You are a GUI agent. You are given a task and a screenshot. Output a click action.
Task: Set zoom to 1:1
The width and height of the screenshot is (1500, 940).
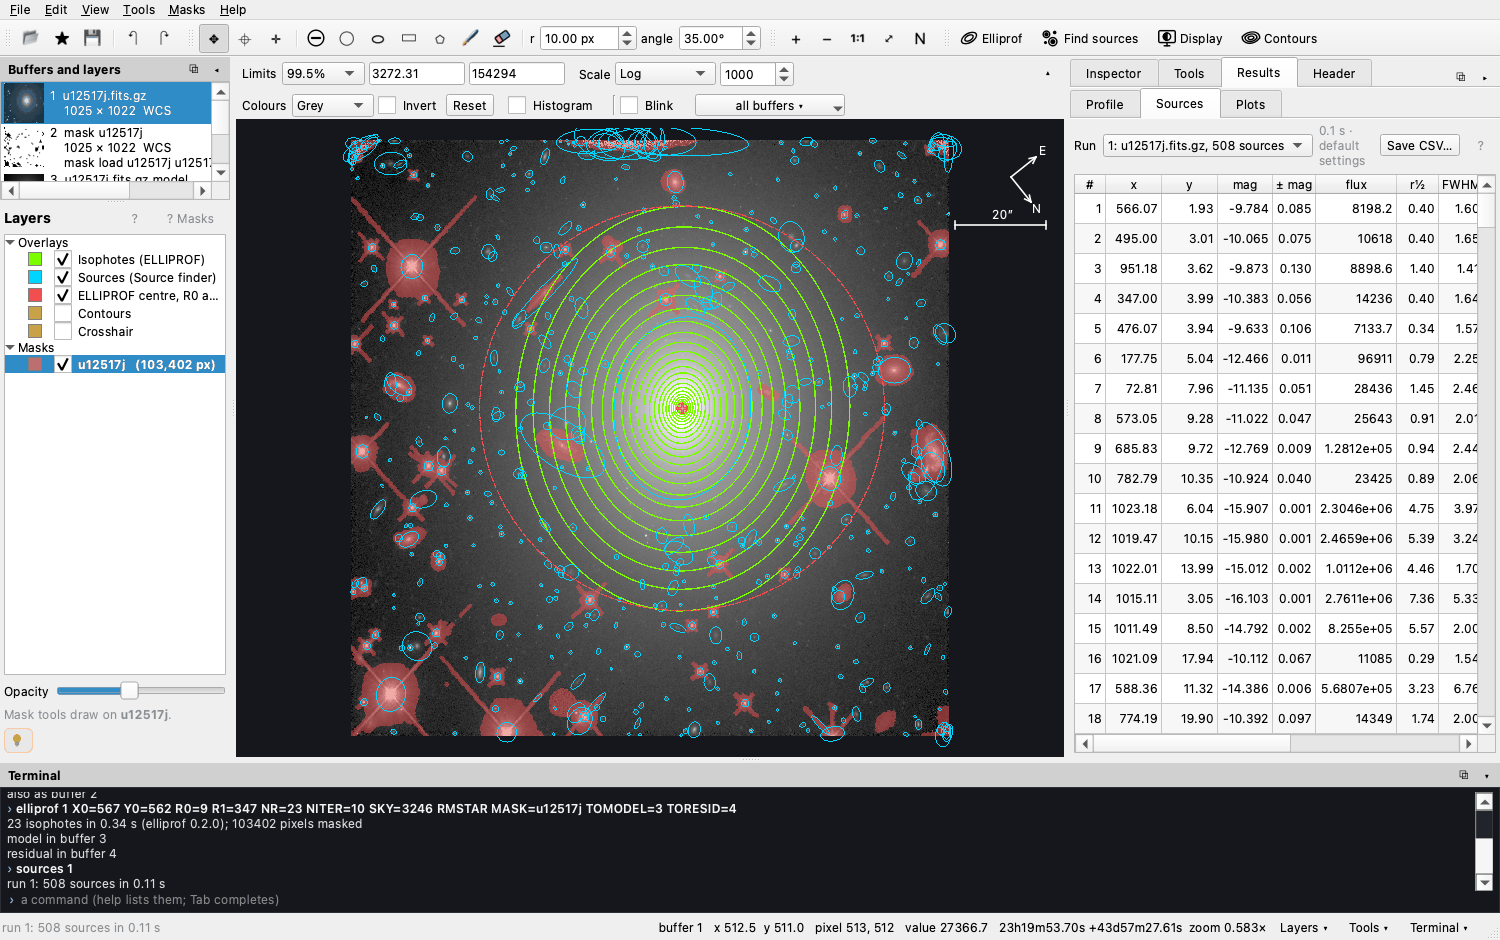(858, 39)
